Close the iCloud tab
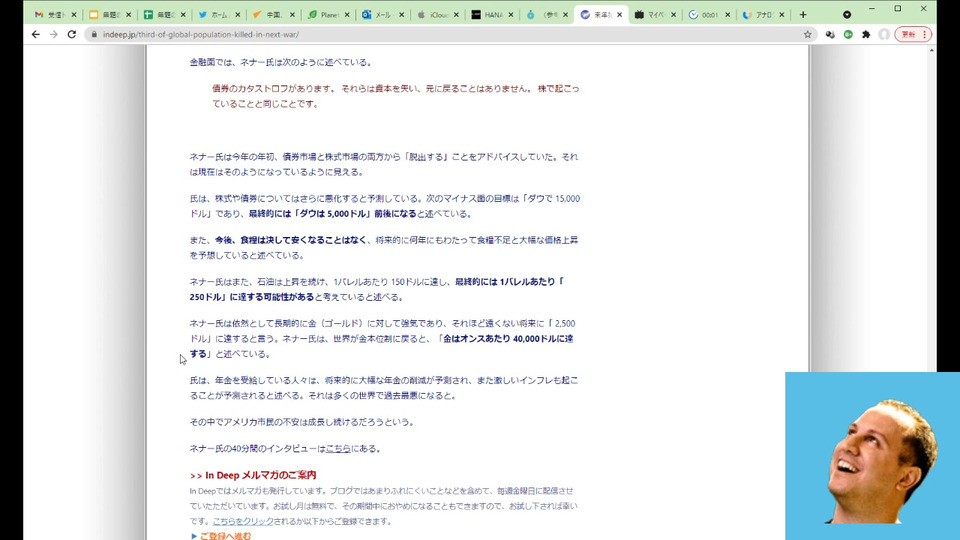The width and height of the screenshot is (960, 540). [x=456, y=15]
